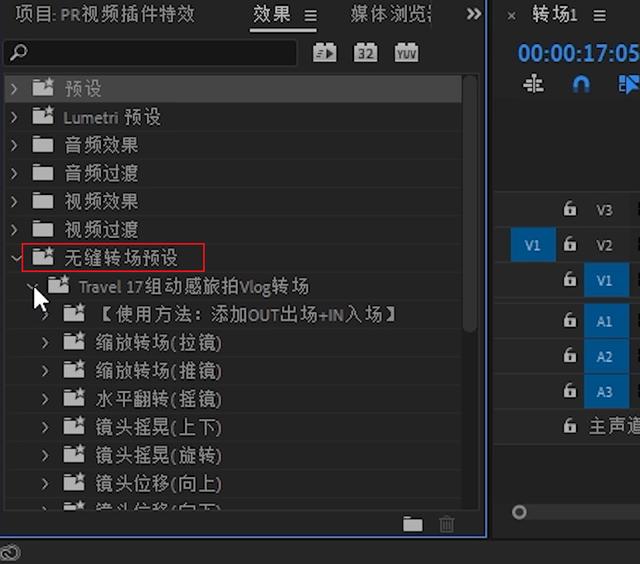Close the 转场1 sequence tab
640x564 pixels.
pos(511,16)
